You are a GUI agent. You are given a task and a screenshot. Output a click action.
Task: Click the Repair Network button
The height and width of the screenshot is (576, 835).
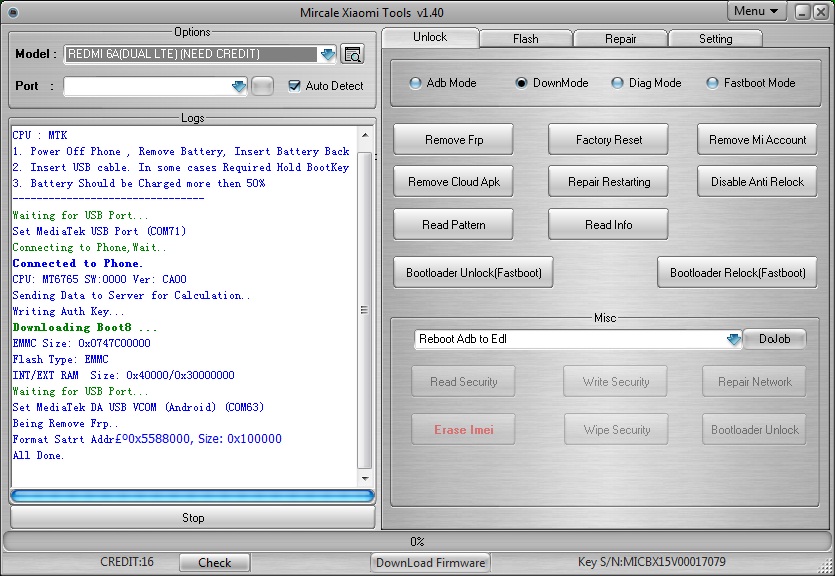755,382
